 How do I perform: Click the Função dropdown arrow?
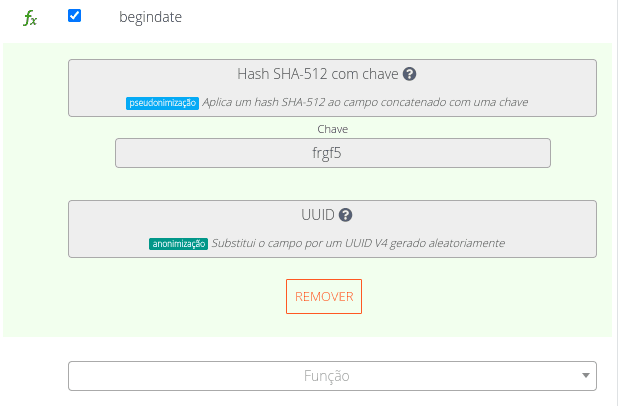(585, 376)
